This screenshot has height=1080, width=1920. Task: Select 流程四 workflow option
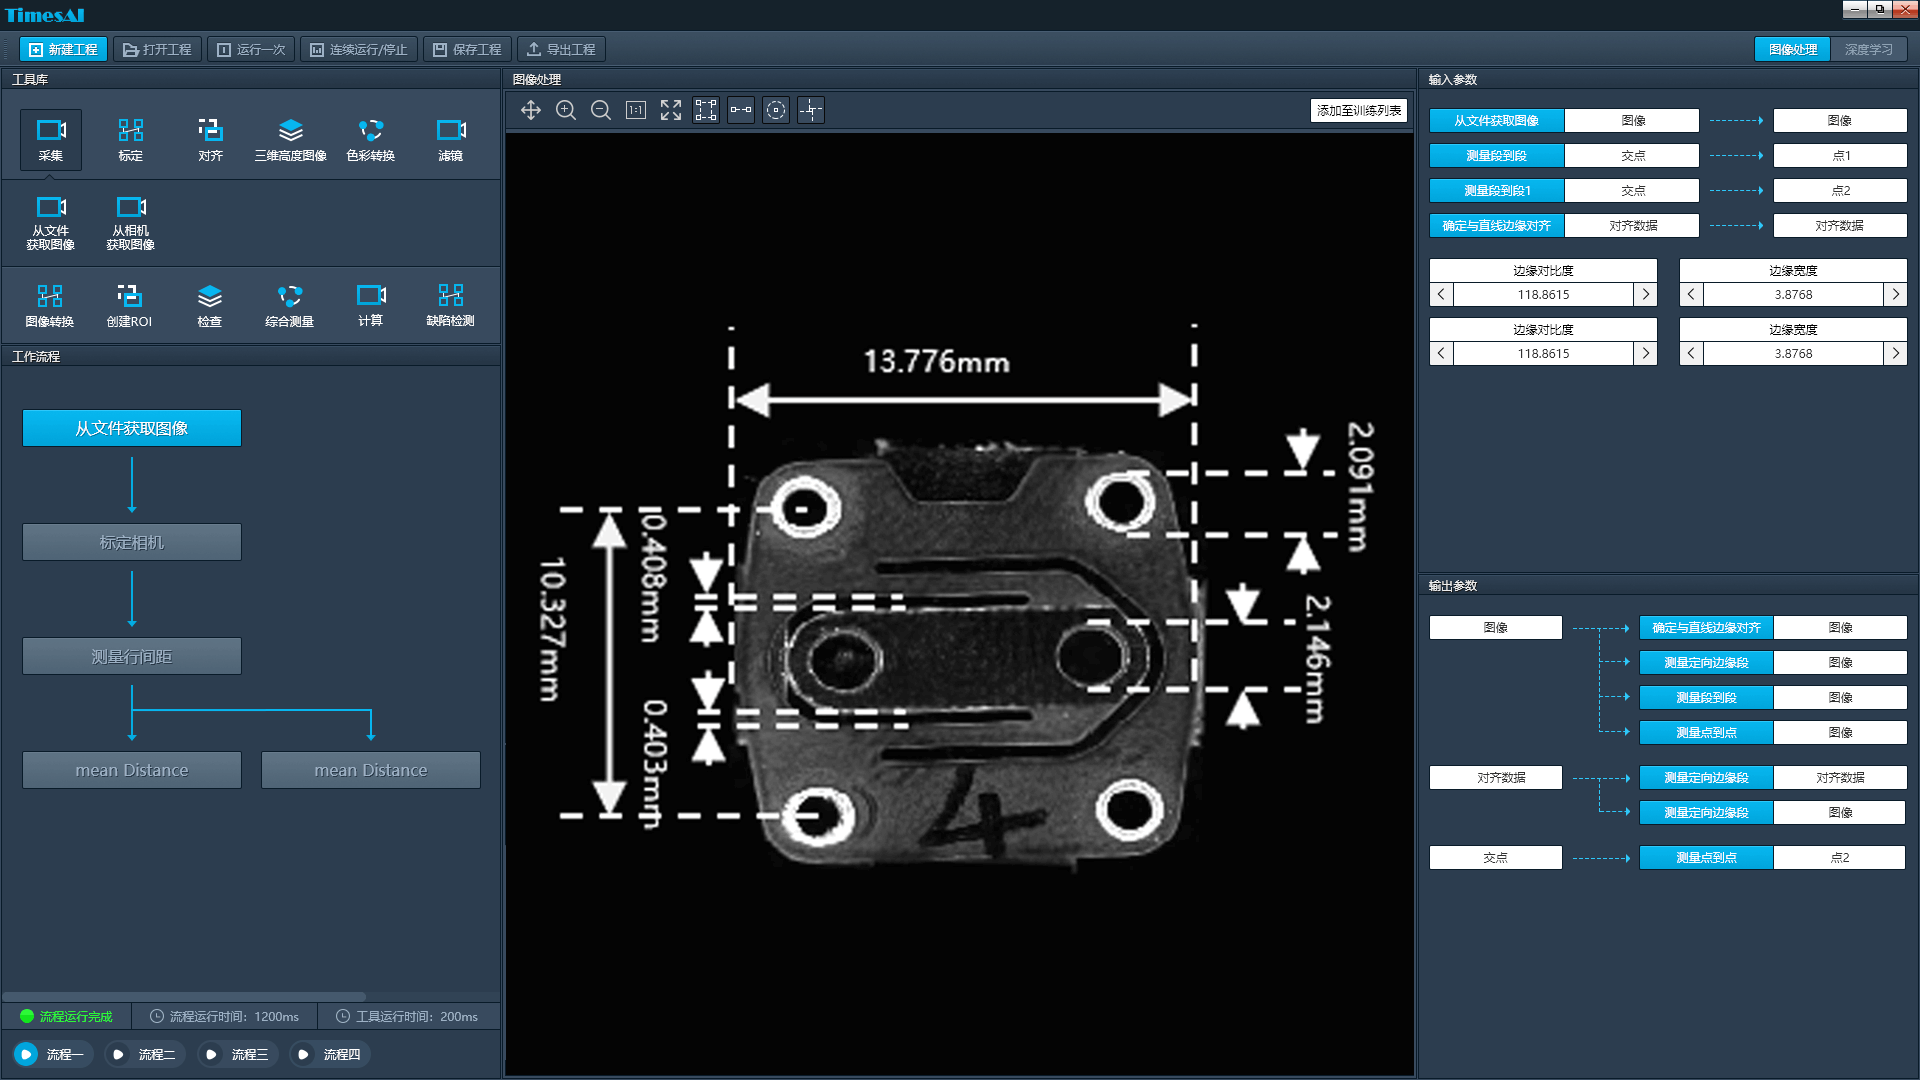pos(329,1054)
